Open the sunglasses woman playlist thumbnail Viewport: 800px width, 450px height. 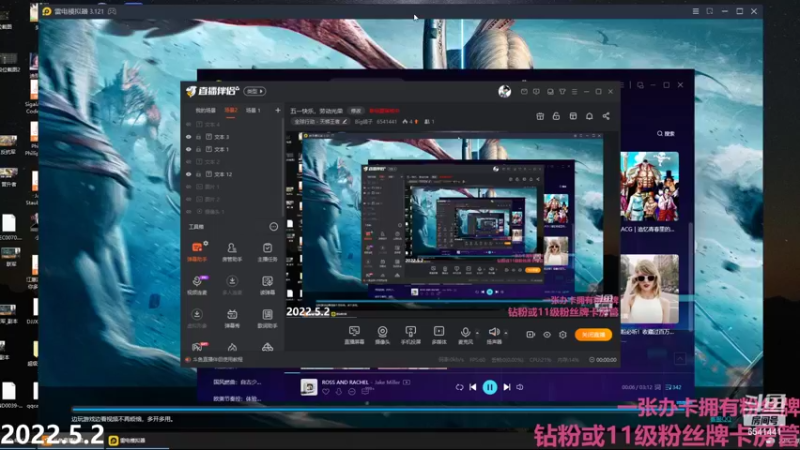(x=649, y=289)
